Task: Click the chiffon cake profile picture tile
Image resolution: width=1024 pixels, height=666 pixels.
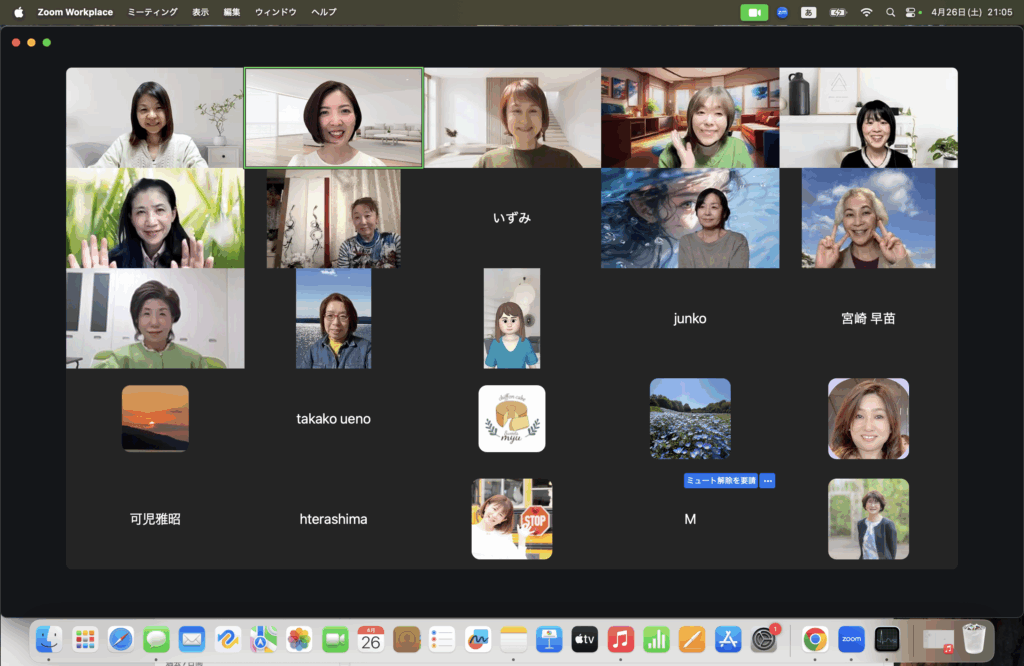Action: click(x=512, y=419)
